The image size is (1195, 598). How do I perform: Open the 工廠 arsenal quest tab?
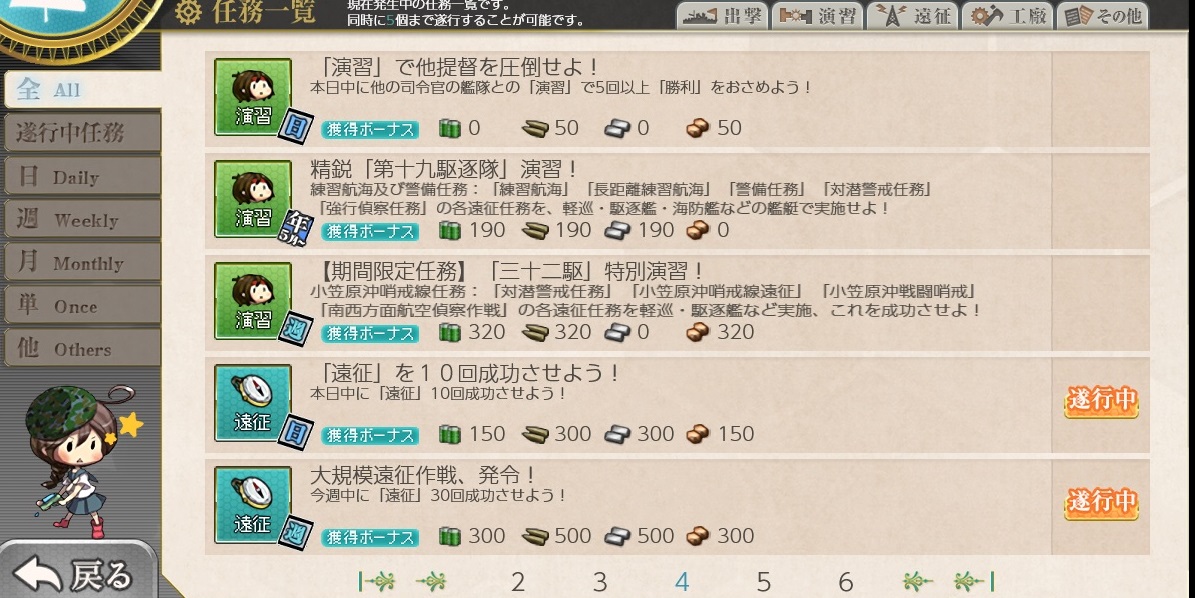click(1008, 15)
